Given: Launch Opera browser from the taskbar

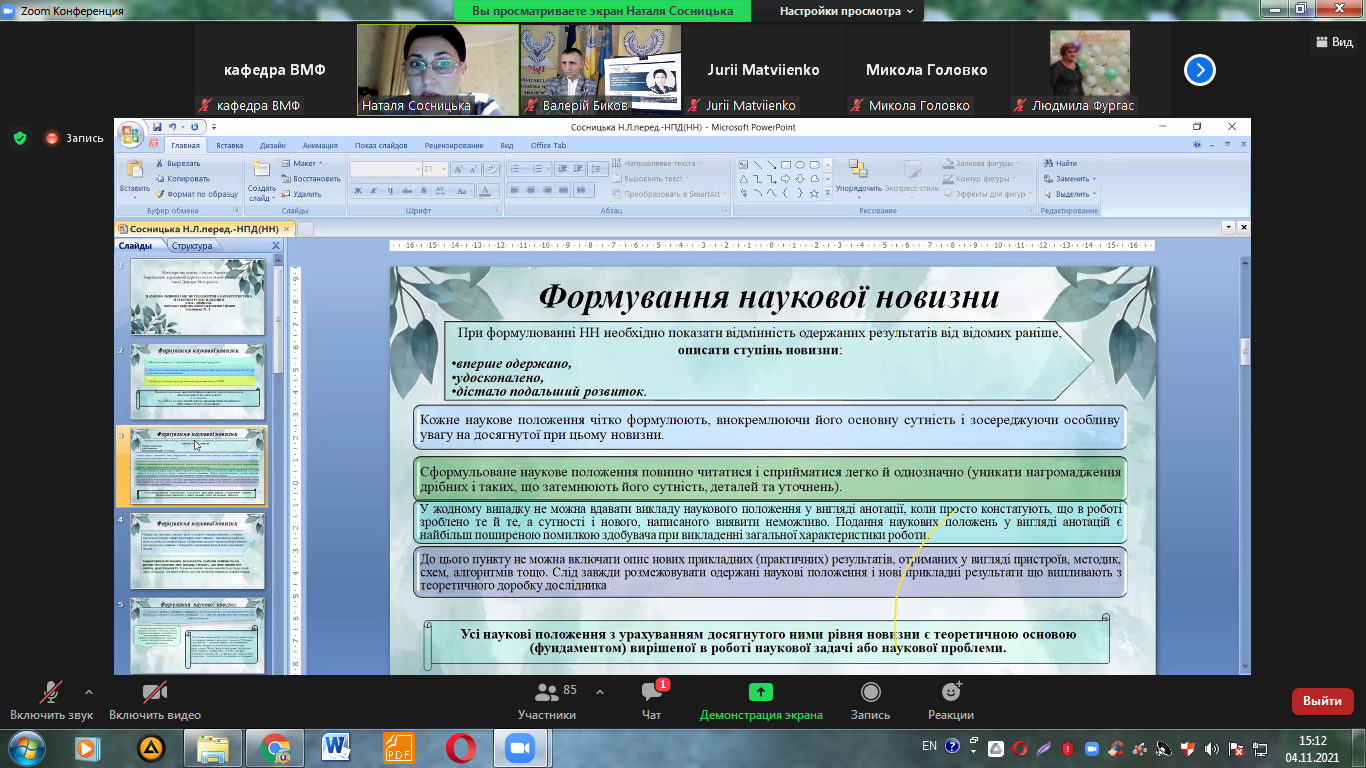Looking at the screenshot, I should coord(461,747).
